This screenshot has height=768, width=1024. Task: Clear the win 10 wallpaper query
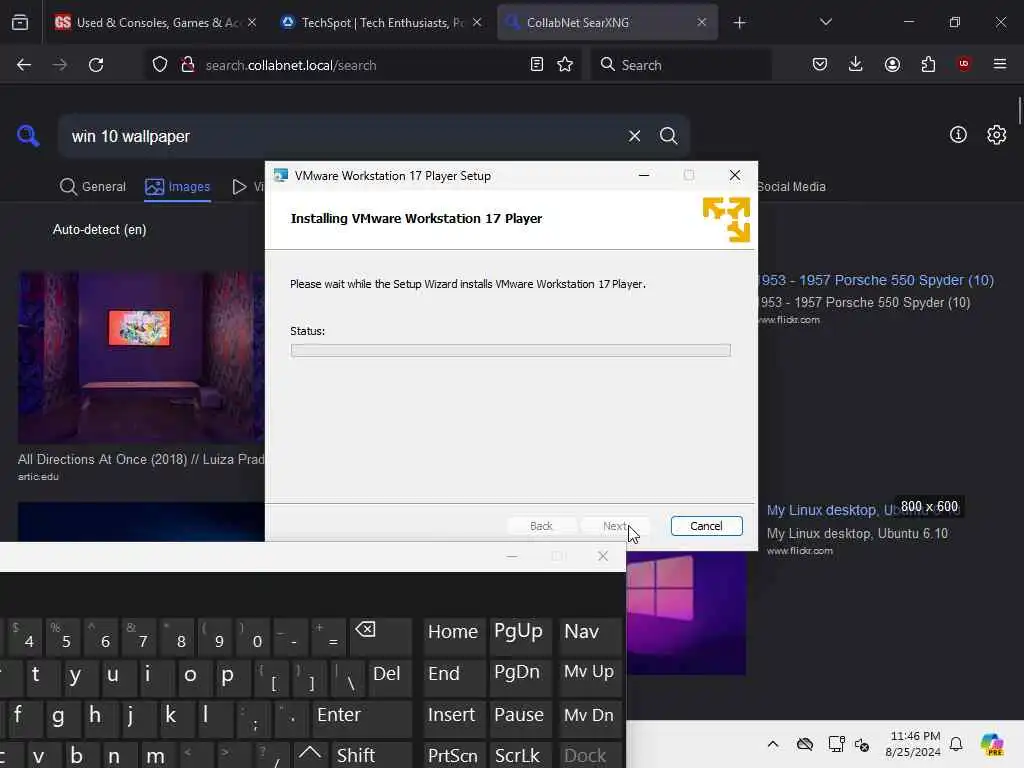click(x=634, y=136)
